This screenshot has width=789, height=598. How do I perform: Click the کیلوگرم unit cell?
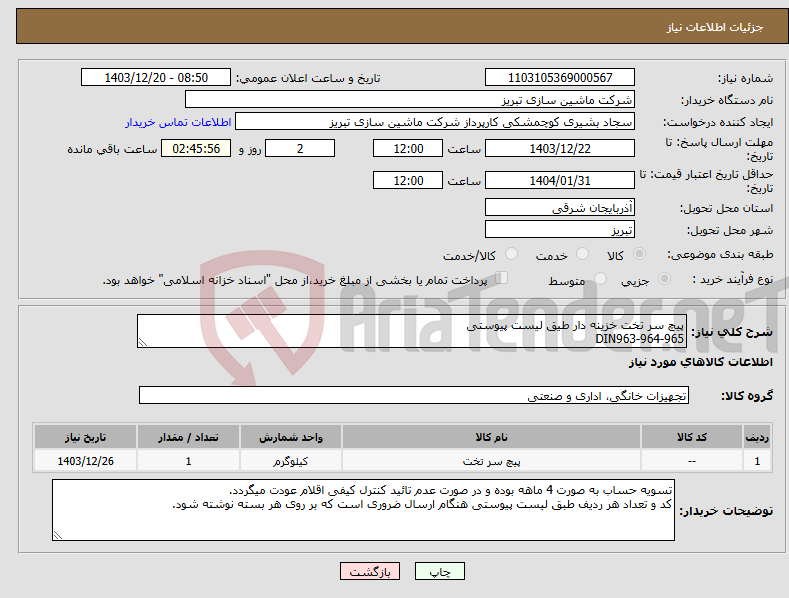tap(291, 461)
